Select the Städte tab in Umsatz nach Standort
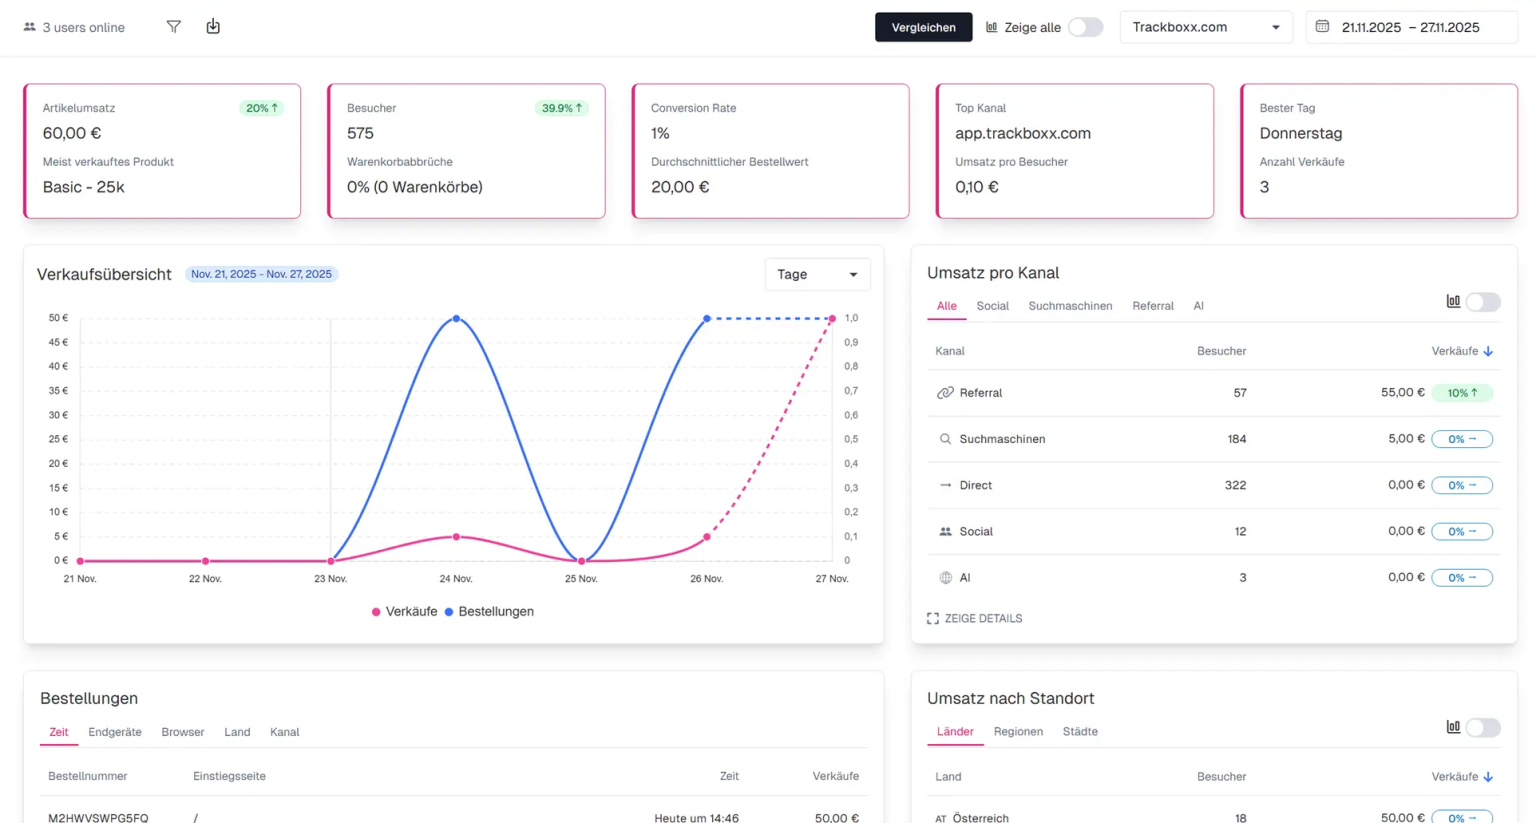The width and height of the screenshot is (1536, 823). pyautogui.click(x=1079, y=731)
